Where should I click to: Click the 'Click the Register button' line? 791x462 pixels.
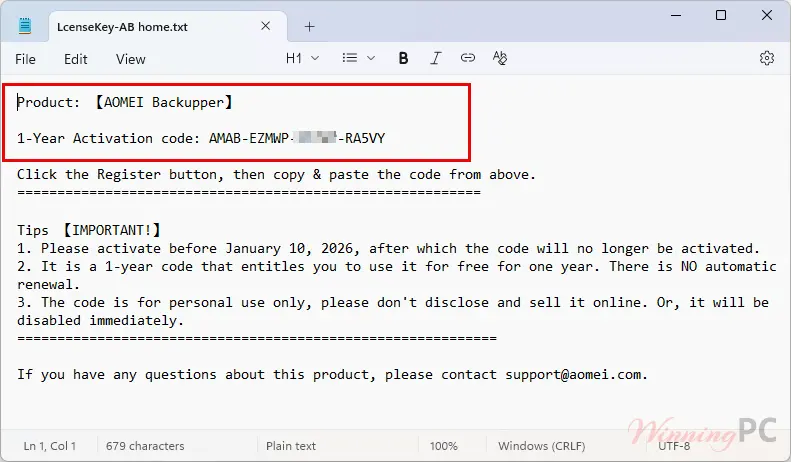pyautogui.click(x=276, y=175)
